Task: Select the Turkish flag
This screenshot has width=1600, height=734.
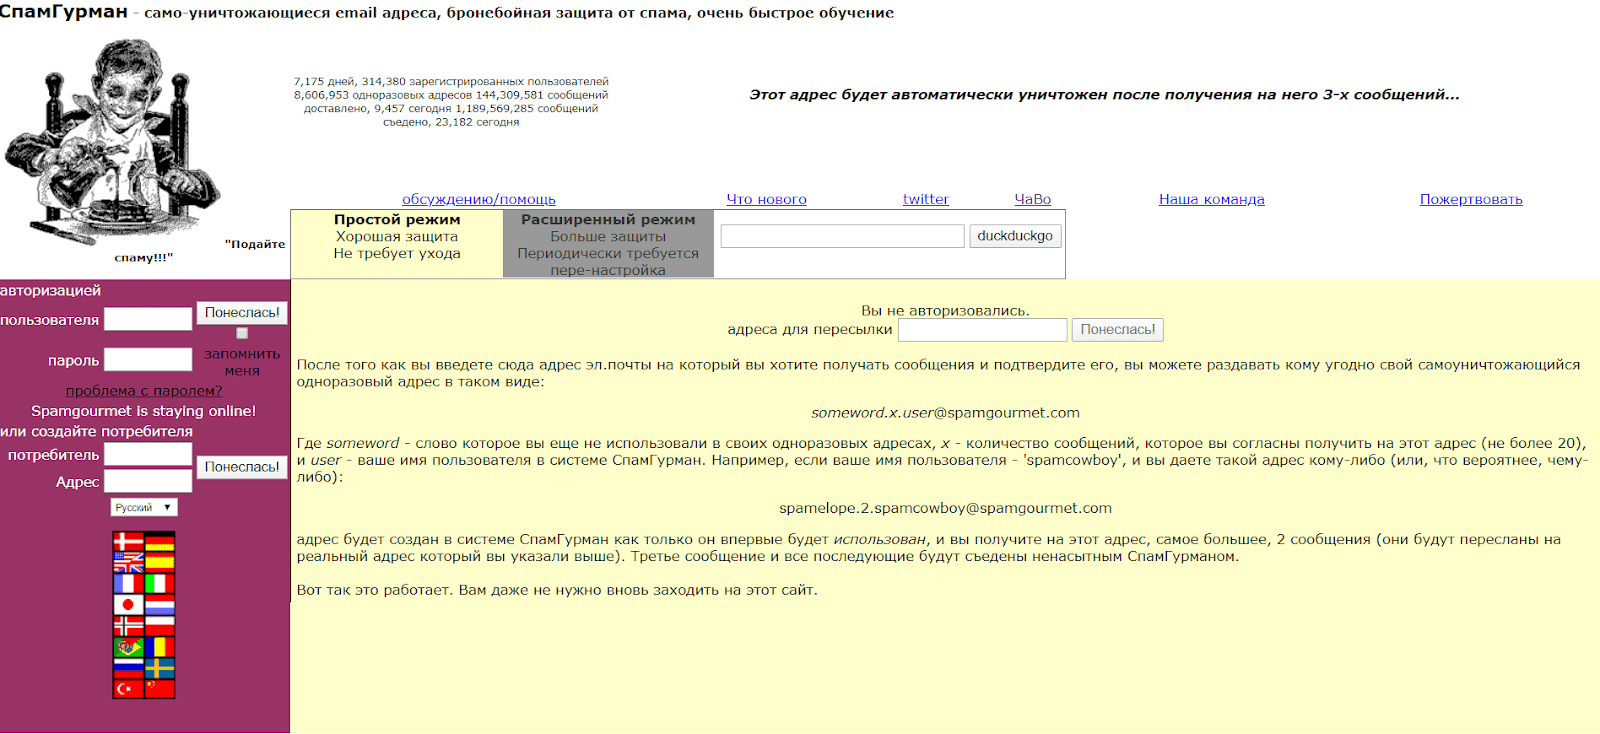Action: (129, 689)
